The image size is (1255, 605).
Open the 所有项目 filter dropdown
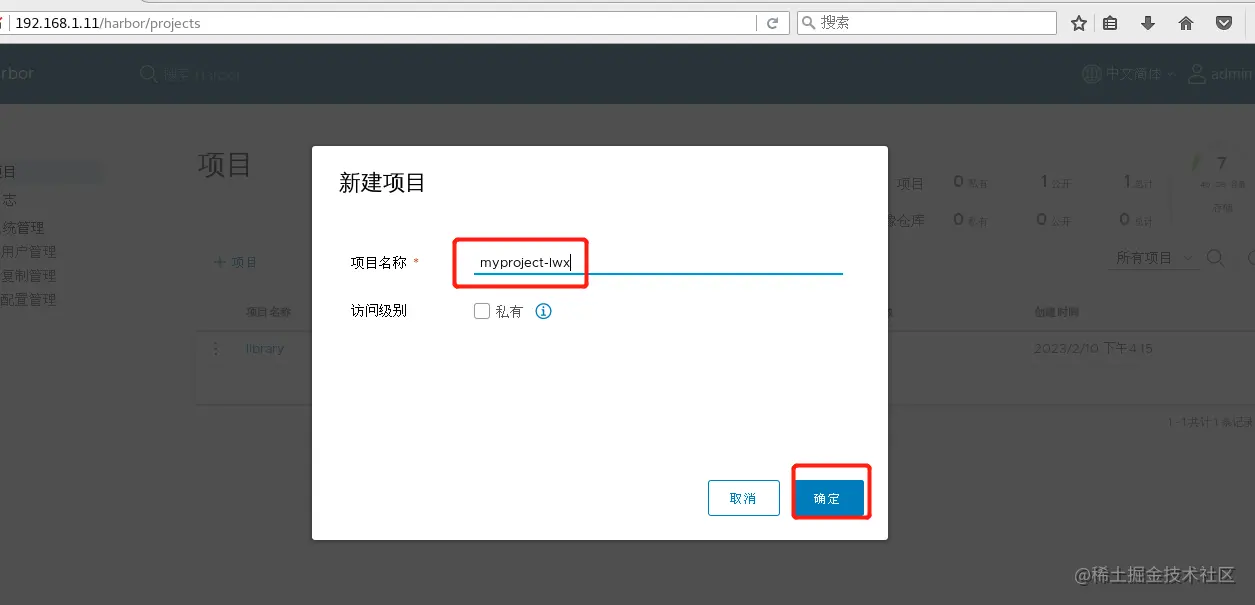(x=1155, y=258)
